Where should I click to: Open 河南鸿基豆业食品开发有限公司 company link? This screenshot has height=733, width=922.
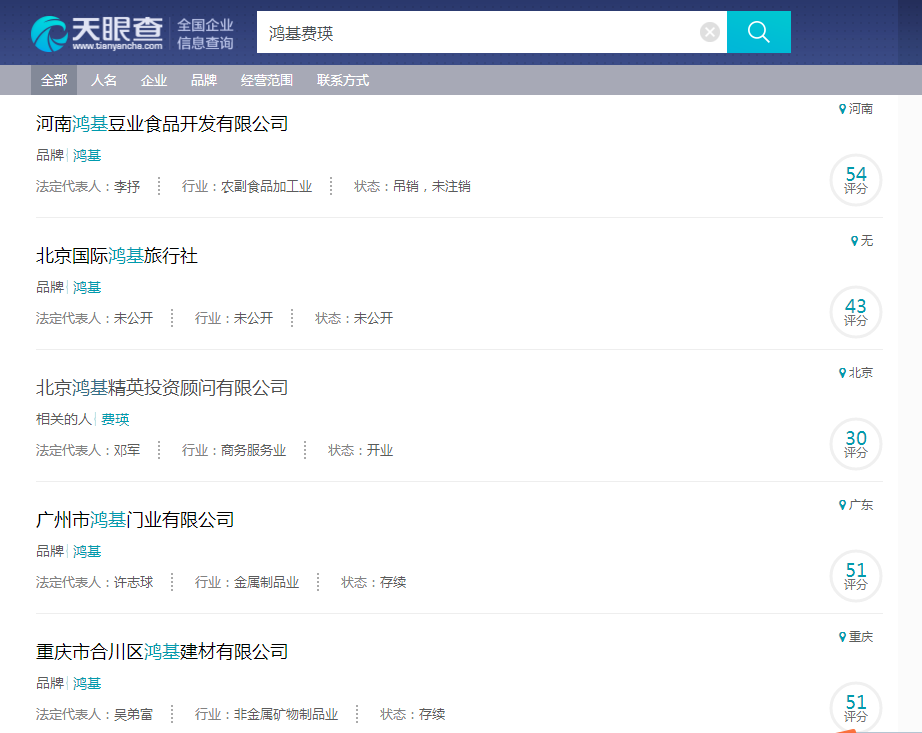162,124
